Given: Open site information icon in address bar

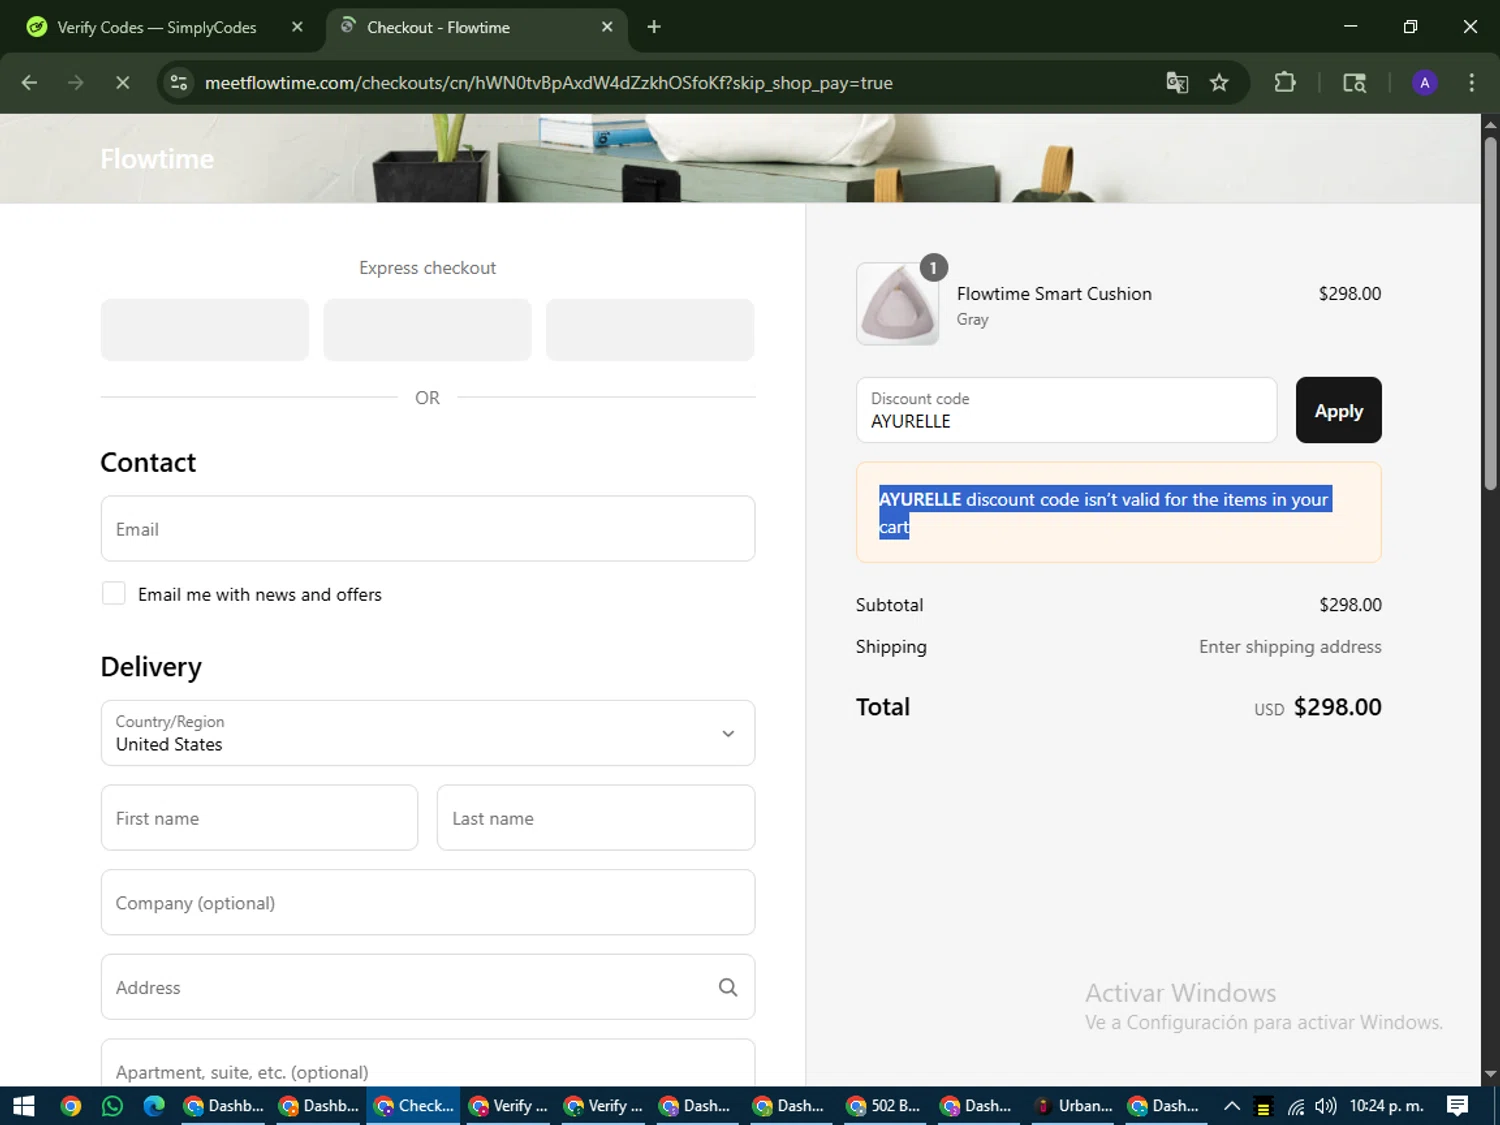Looking at the screenshot, I should pos(179,83).
